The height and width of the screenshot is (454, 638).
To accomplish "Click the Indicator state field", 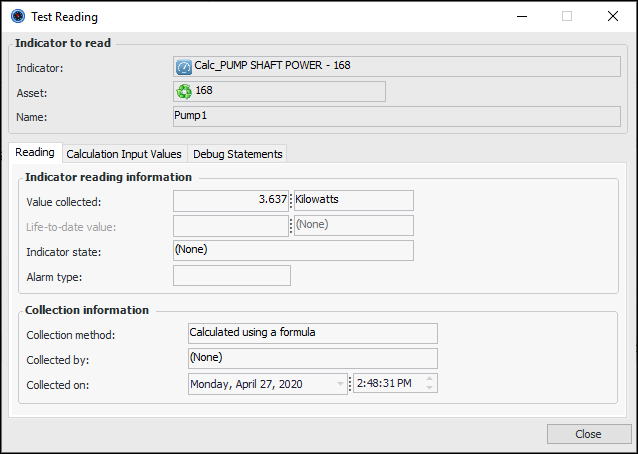I will click(293, 251).
